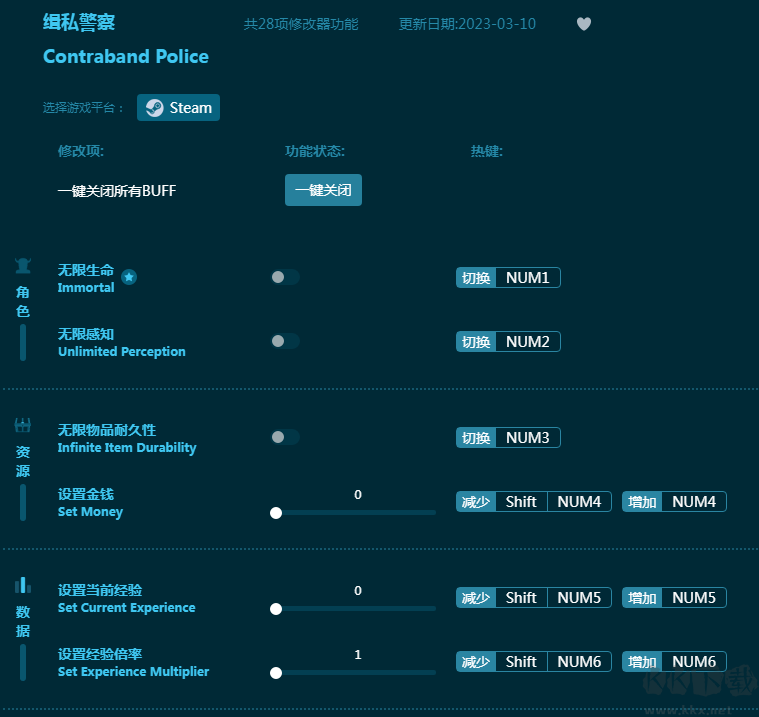This screenshot has width=759, height=717.
Task: Click the heart favorite icon
Action: (584, 24)
